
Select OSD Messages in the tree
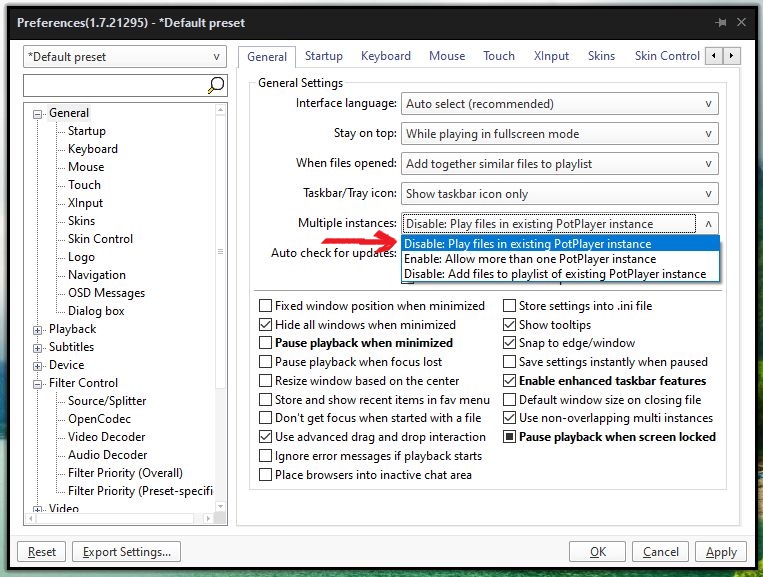107,293
